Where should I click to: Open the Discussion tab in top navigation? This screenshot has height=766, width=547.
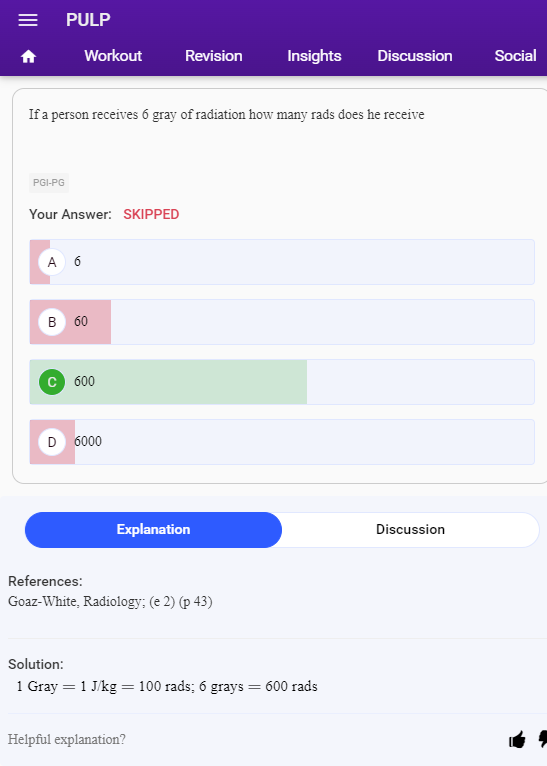(x=415, y=56)
